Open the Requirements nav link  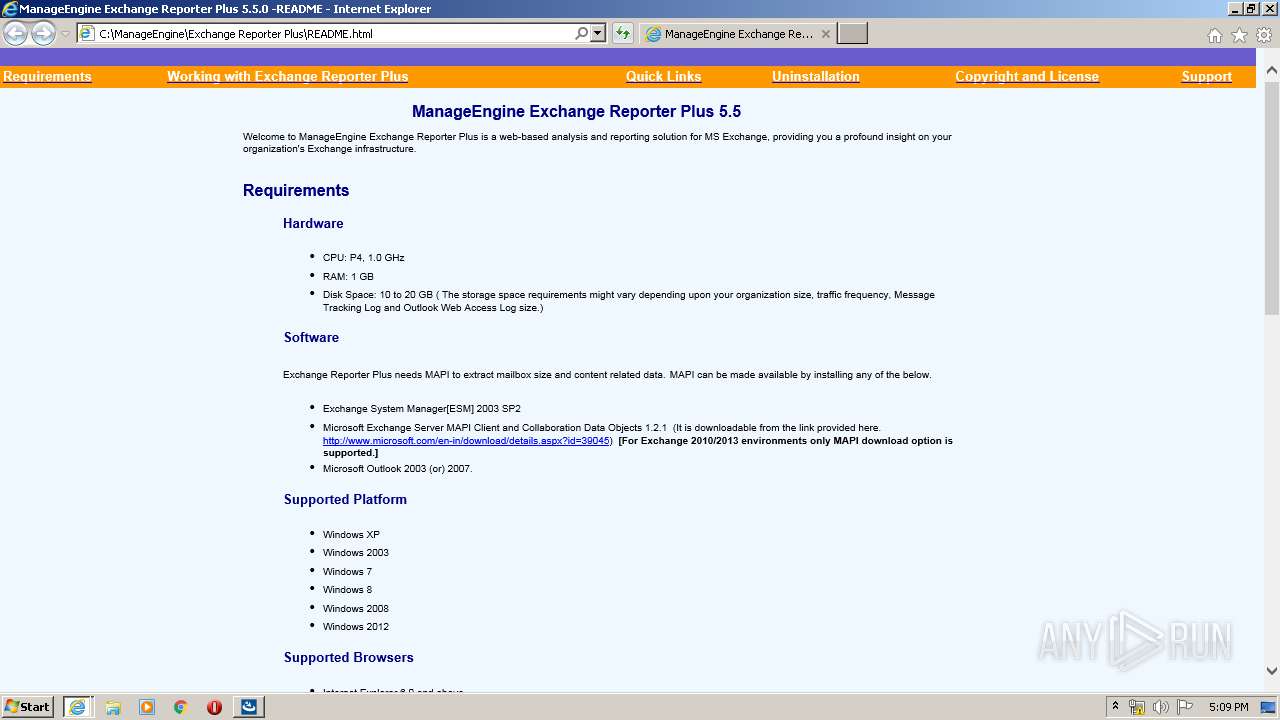[x=47, y=77]
